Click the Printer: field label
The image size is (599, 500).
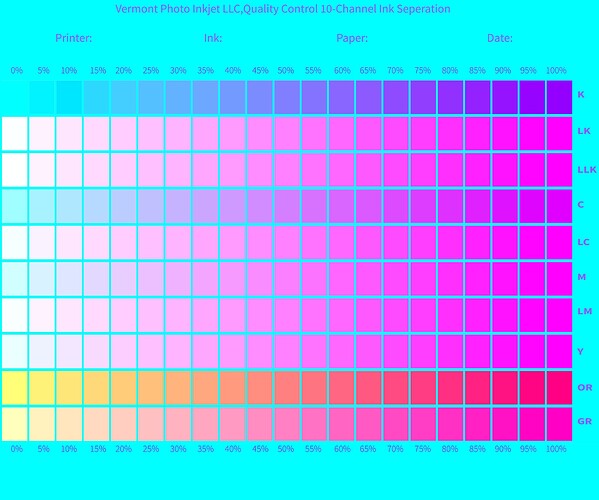(74, 38)
